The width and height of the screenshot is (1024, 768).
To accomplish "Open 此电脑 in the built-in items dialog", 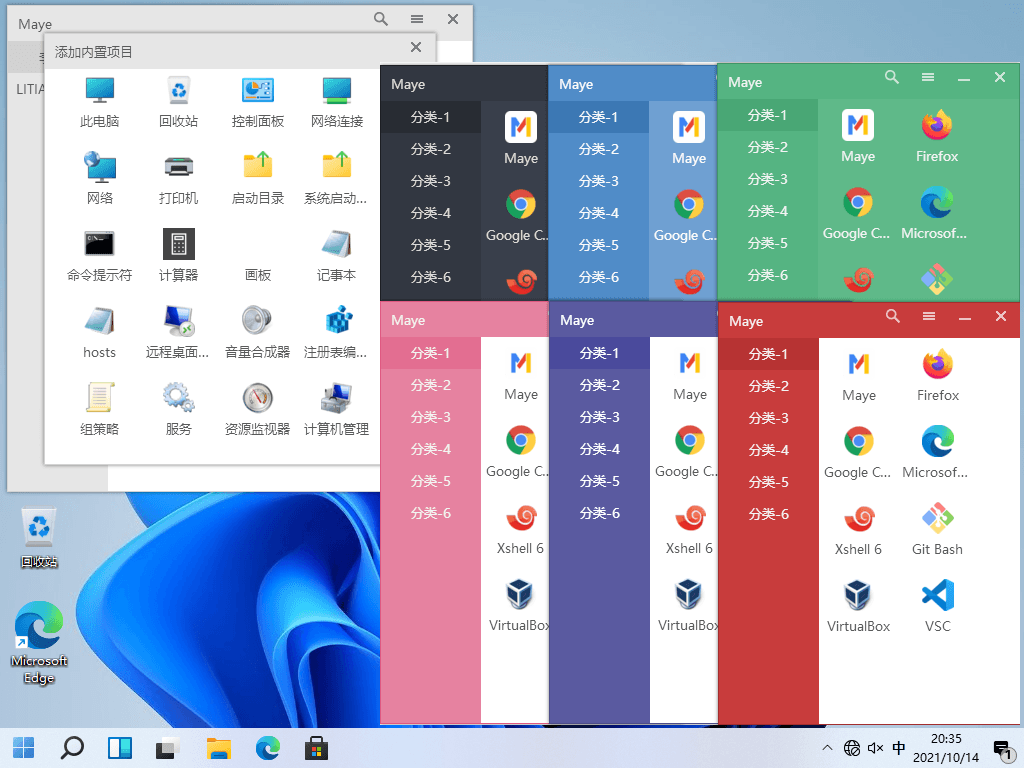I will pyautogui.click(x=99, y=101).
